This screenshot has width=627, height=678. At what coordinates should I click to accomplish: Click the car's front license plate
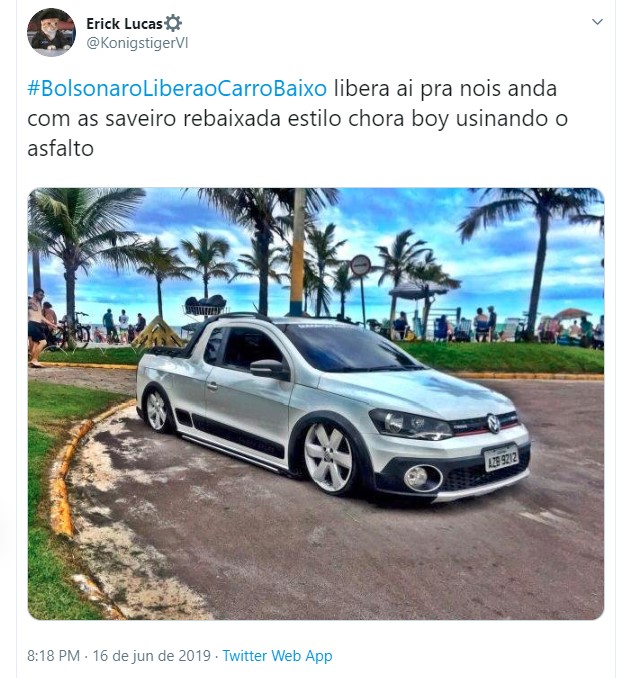coord(501,459)
